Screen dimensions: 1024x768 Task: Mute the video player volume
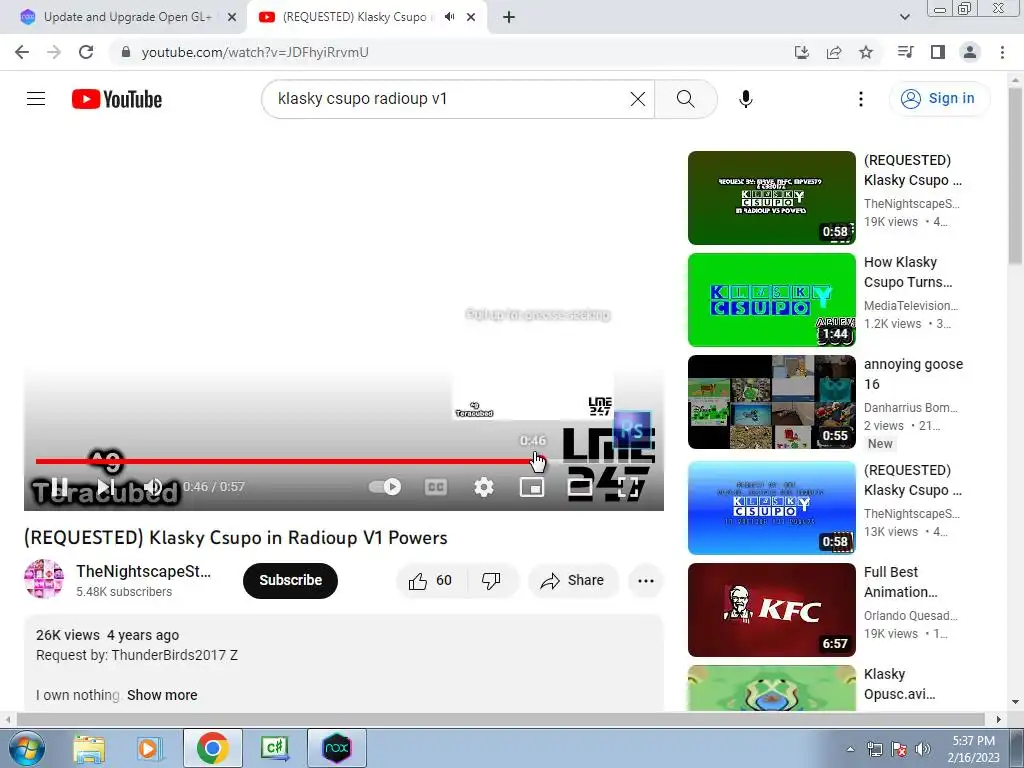point(153,487)
